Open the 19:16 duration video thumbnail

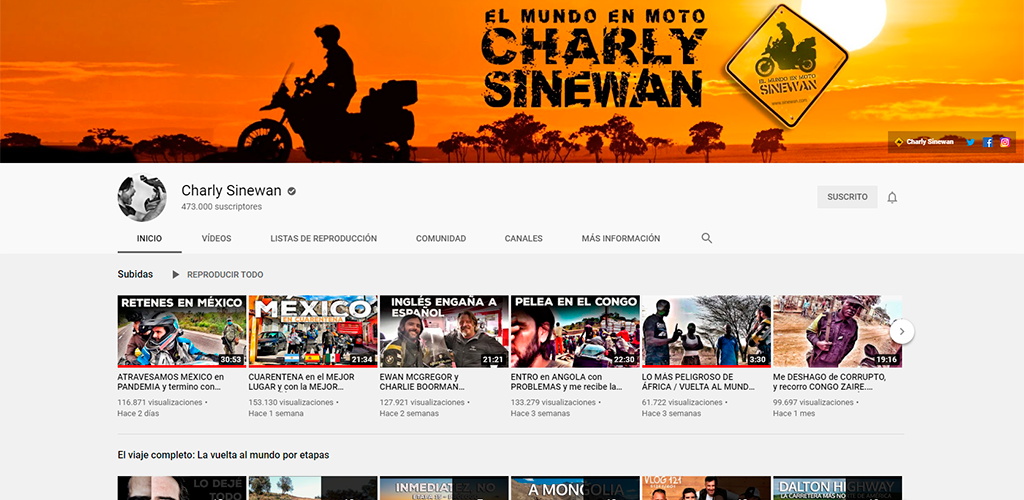tap(838, 331)
